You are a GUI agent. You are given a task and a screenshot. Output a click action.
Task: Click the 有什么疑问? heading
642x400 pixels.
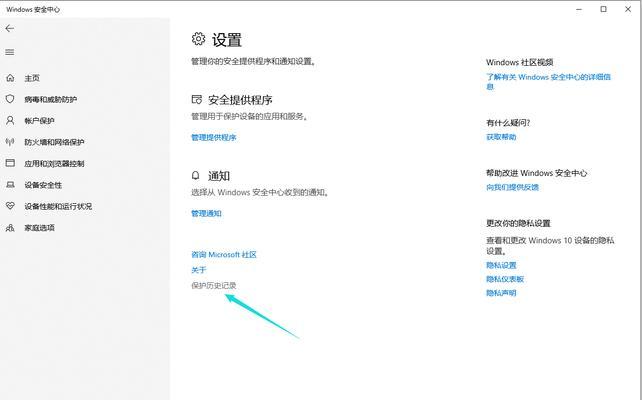[508, 122]
